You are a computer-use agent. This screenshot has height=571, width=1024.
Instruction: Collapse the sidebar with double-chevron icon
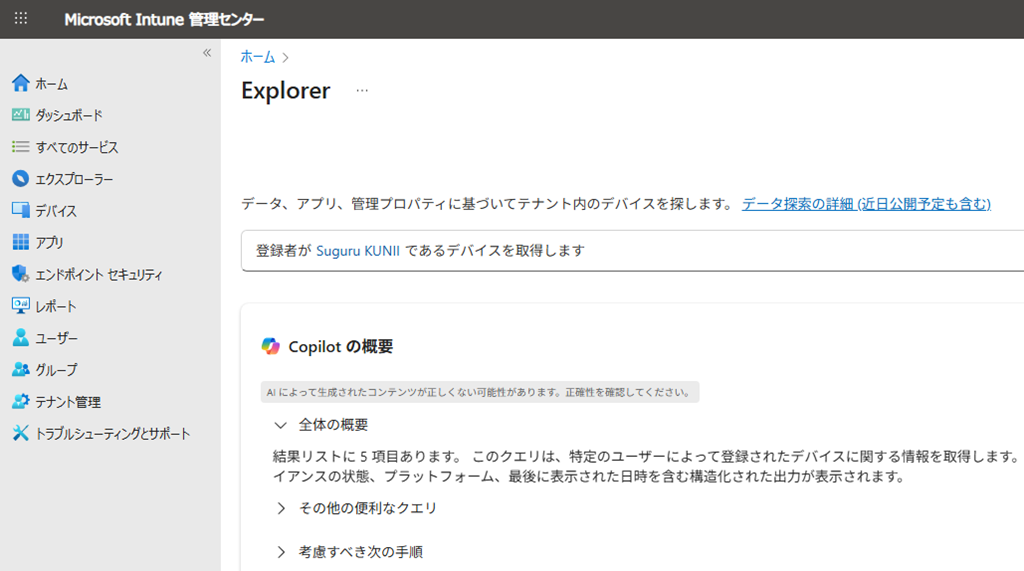coord(207,53)
